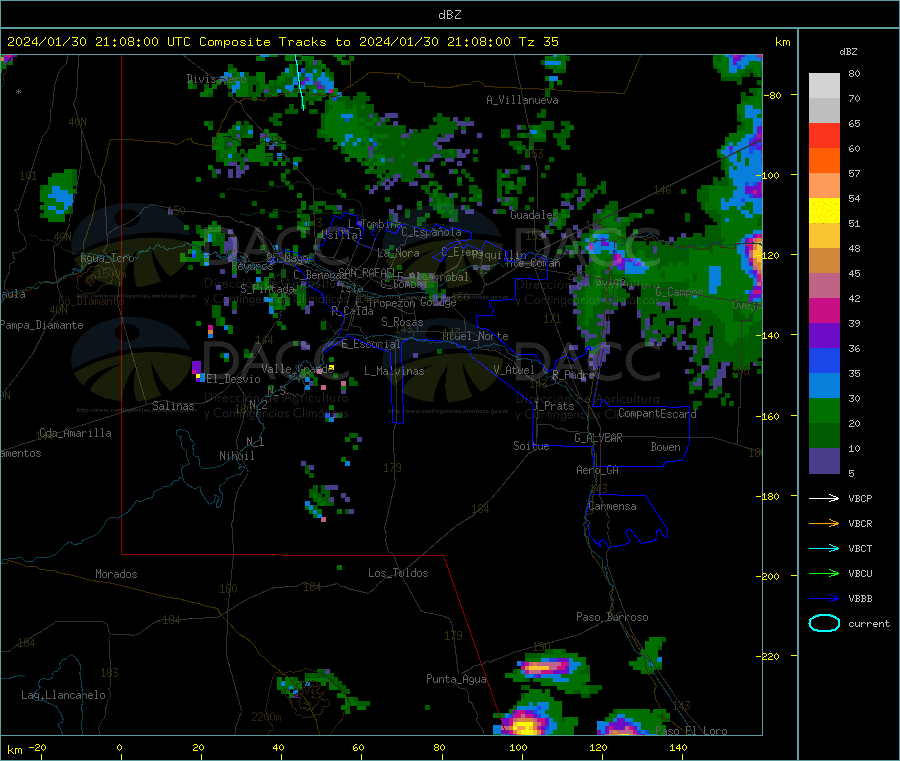Viewport: 900px width, 761px height.
Task: Click the 30 dBZ light blue swatch
Action: pyautogui.click(x=824, y=386)
